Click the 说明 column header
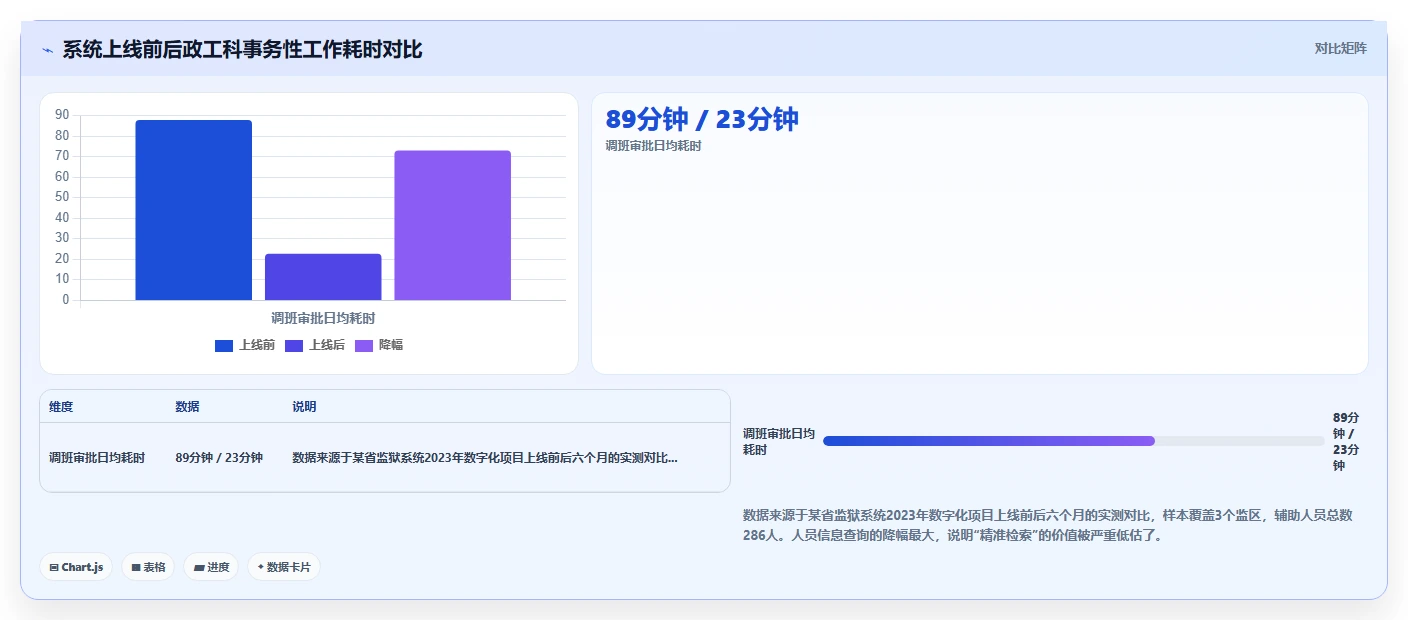Screen dimensions: 1408x620 304,407
